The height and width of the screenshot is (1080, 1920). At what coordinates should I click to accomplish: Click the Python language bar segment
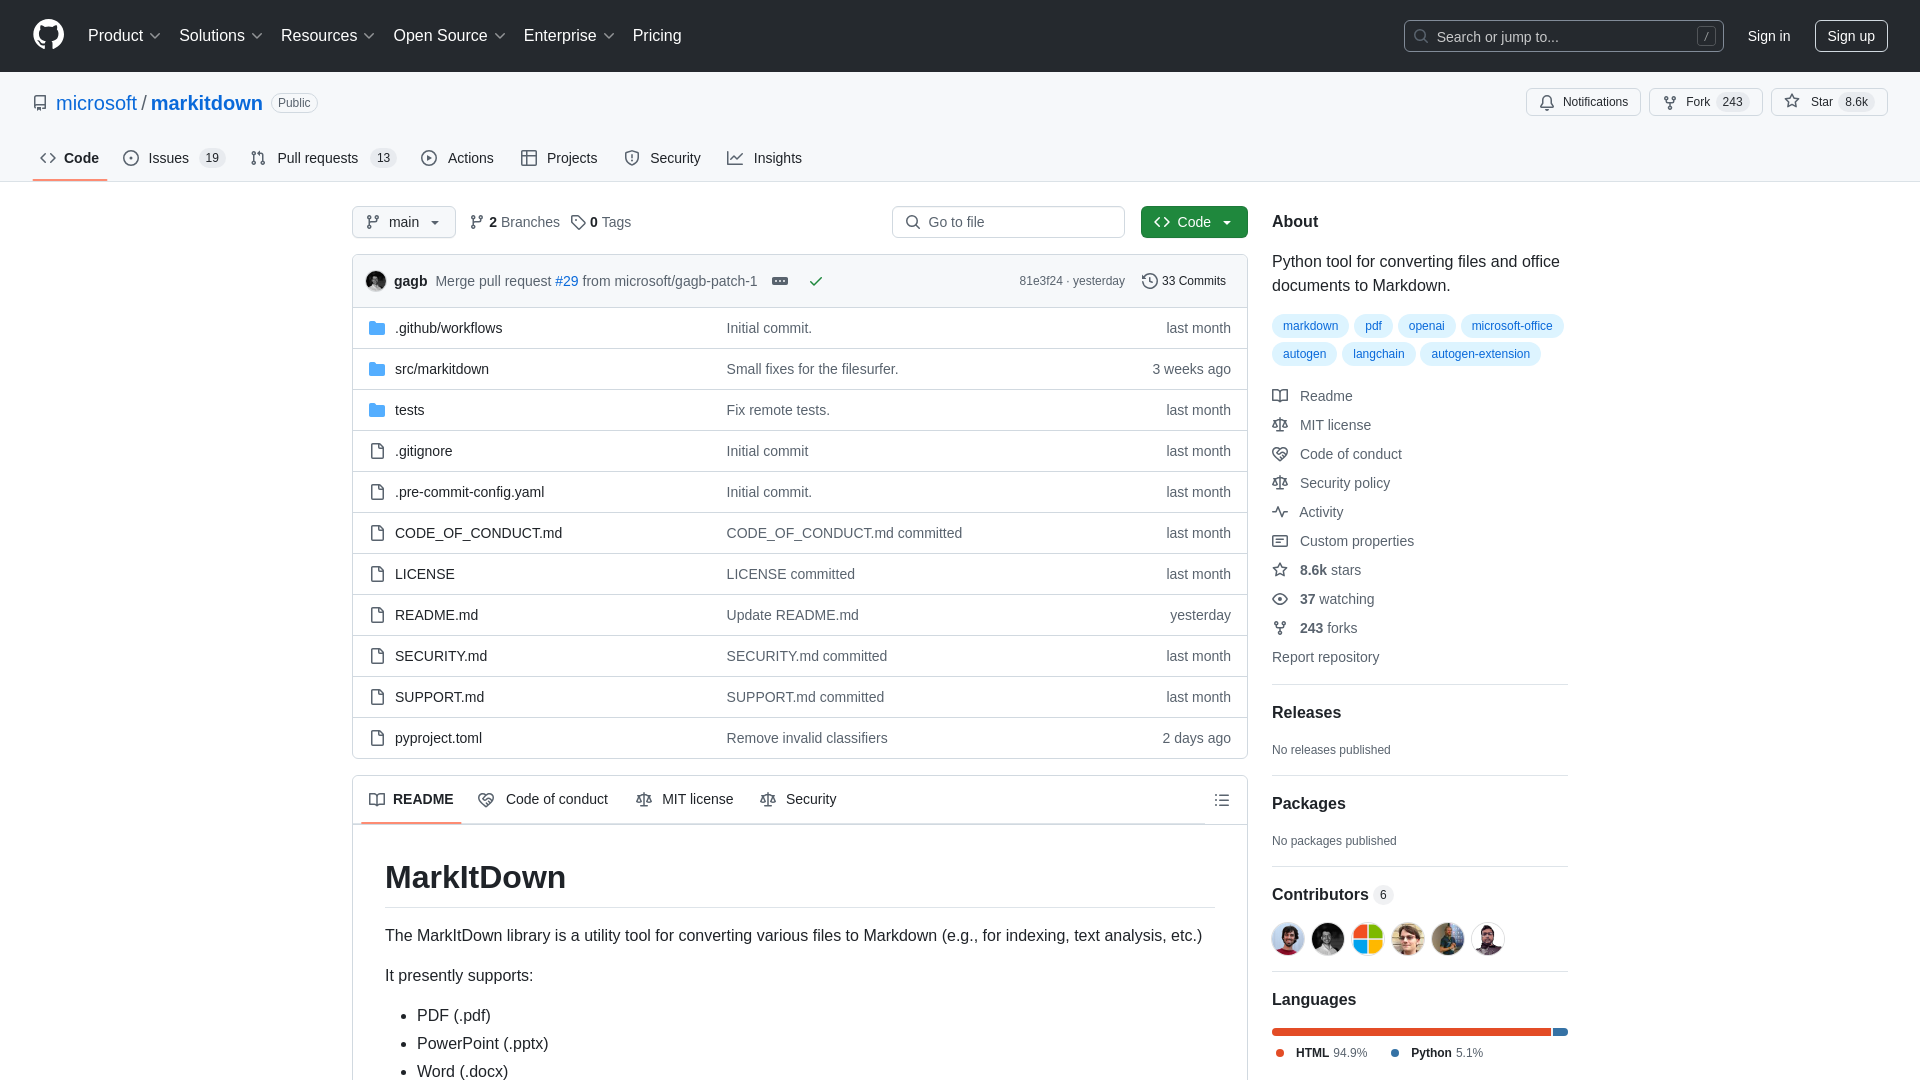1560,1031
